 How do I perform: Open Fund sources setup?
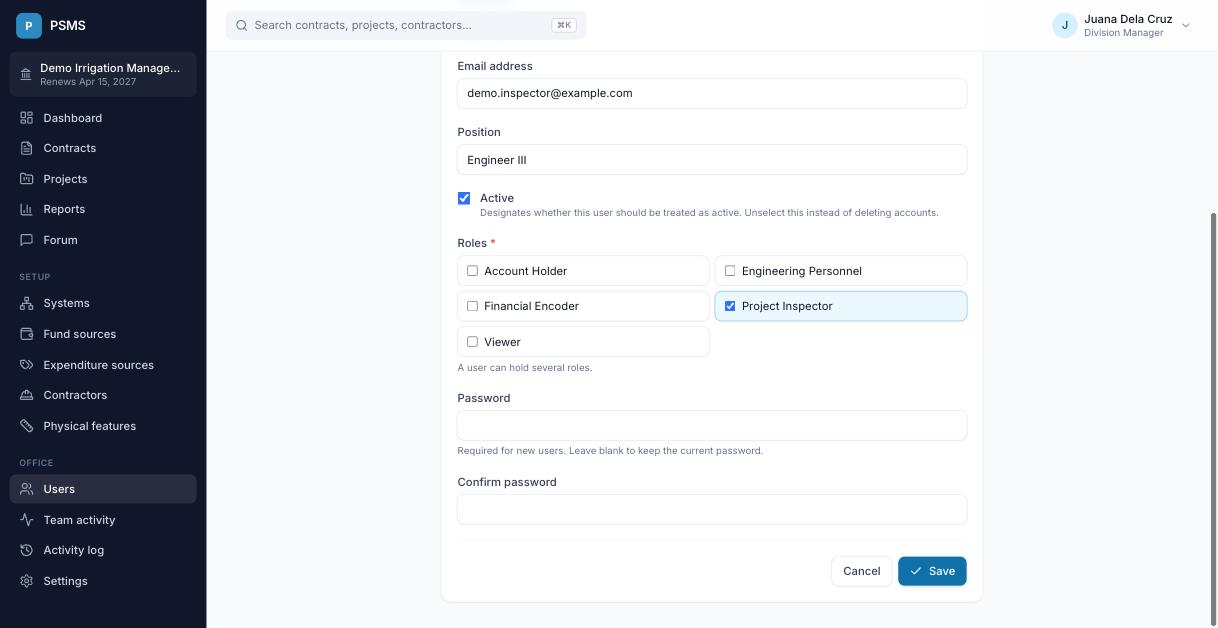[x=103, y=334]
